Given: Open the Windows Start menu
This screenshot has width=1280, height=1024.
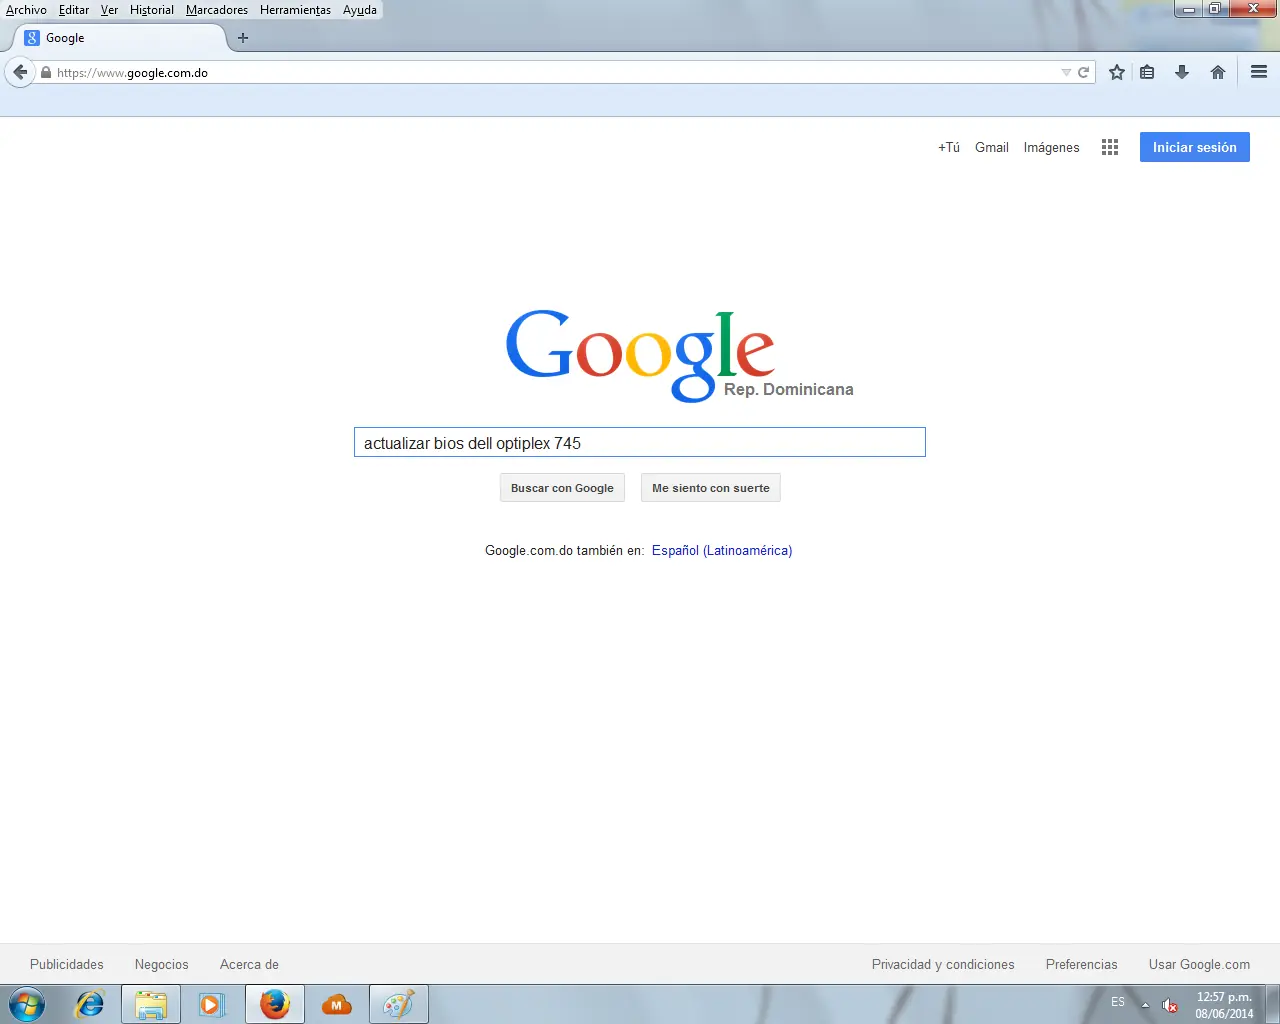Looking at the screenshot, I should point(27,1004).
